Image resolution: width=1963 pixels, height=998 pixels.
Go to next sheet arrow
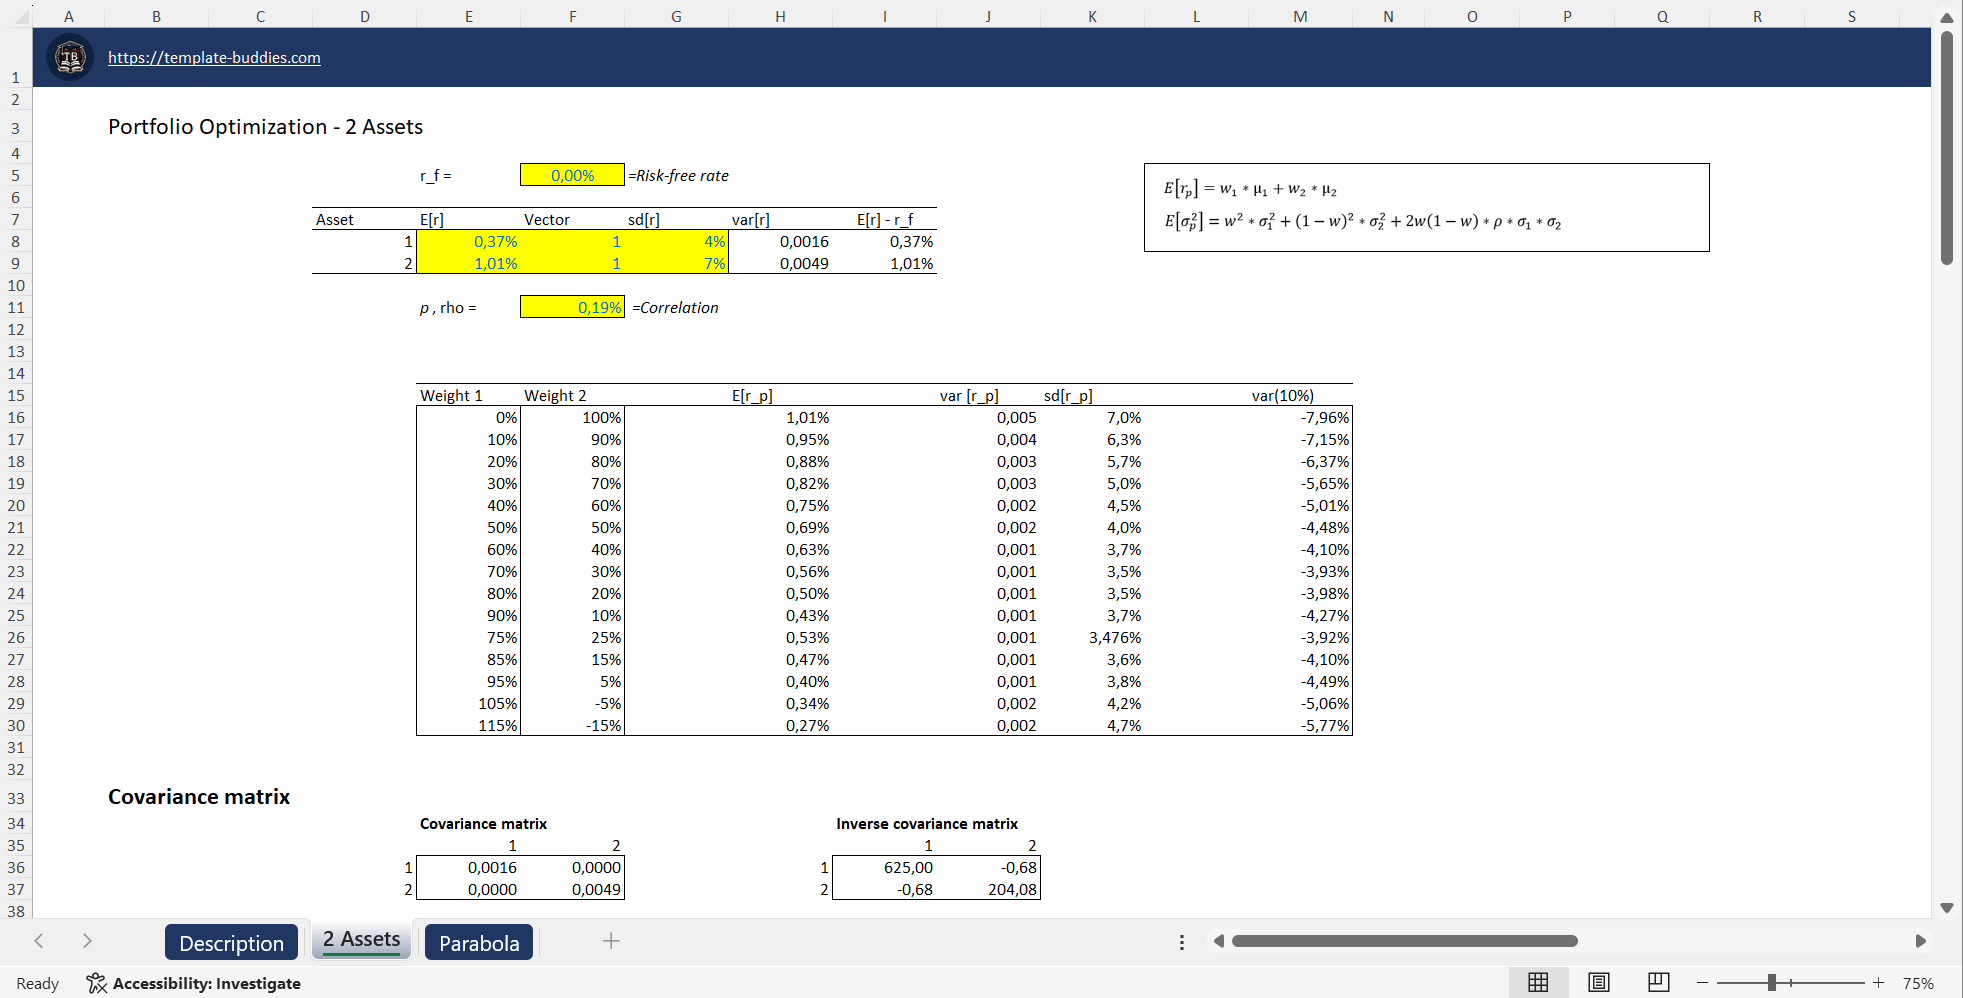(87, 941)
